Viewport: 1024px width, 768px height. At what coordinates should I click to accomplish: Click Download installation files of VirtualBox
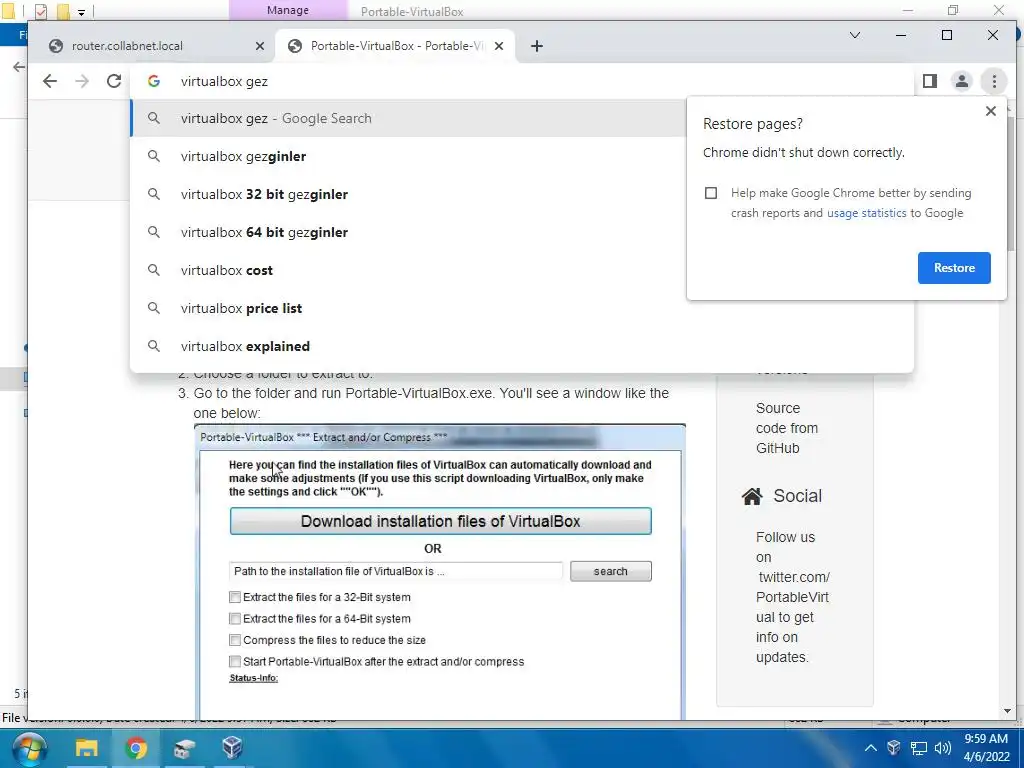tap(440, 521)
